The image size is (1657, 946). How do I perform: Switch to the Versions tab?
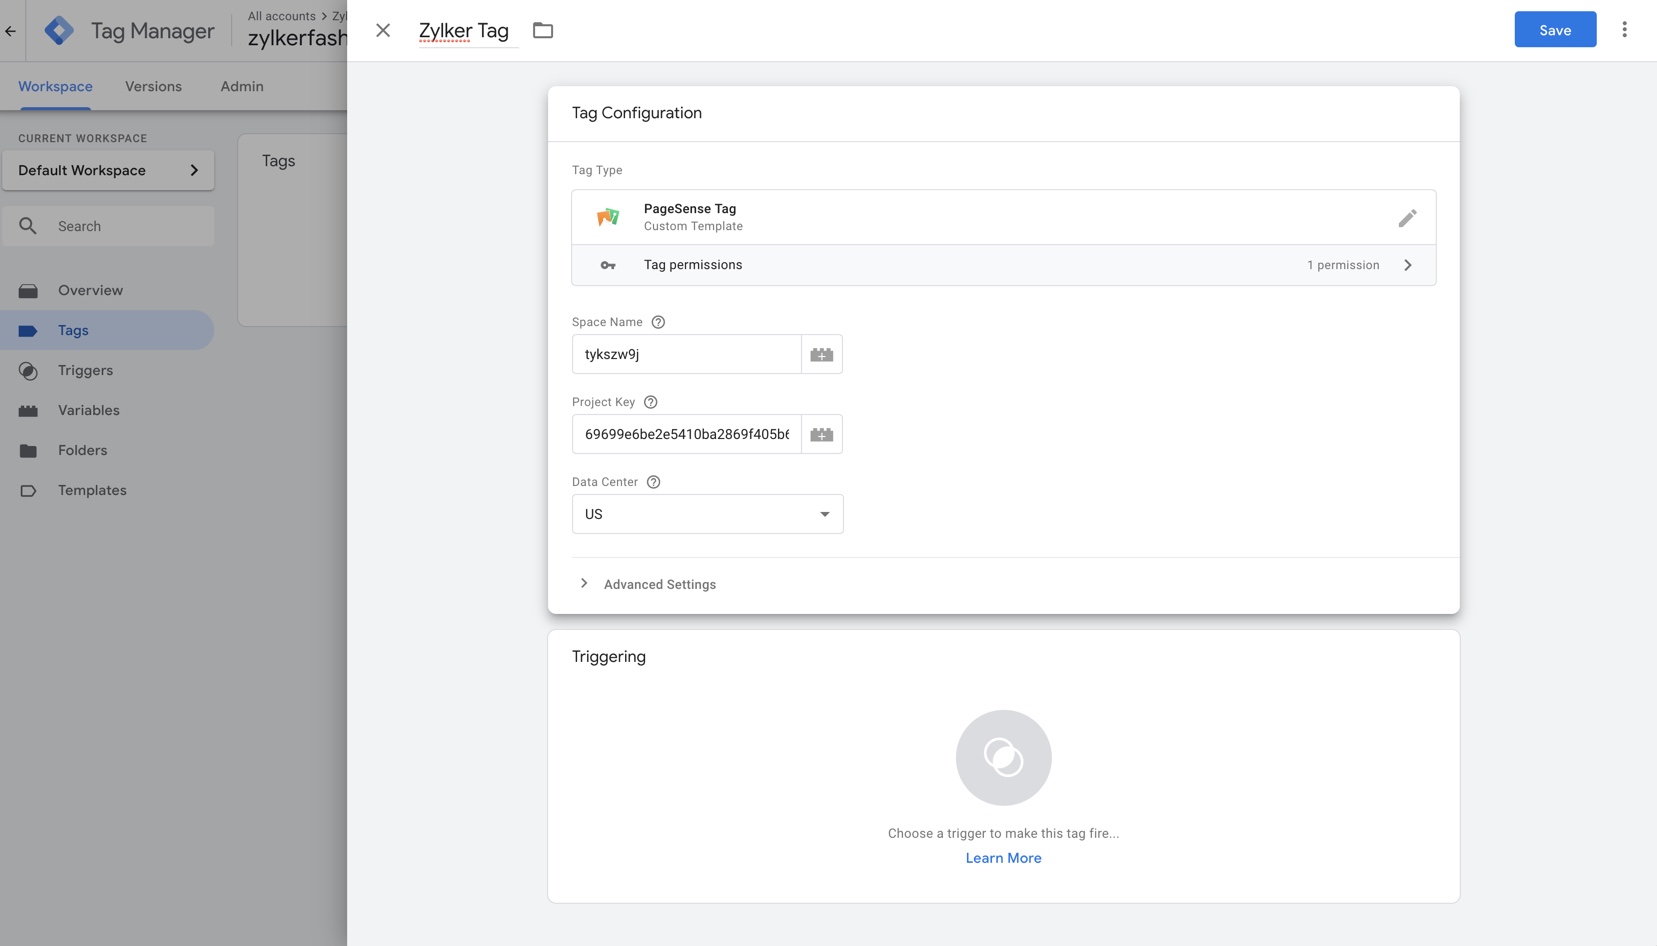(x=153, y=86)
